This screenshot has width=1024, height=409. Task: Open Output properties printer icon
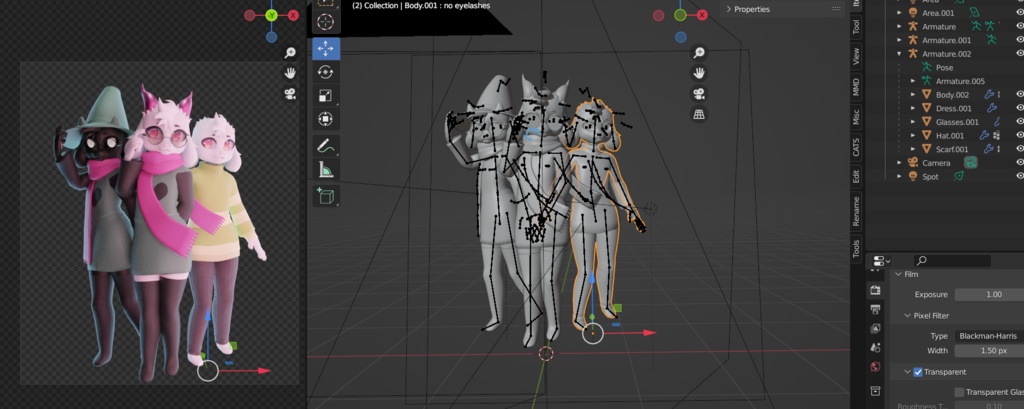coord(876,308)
